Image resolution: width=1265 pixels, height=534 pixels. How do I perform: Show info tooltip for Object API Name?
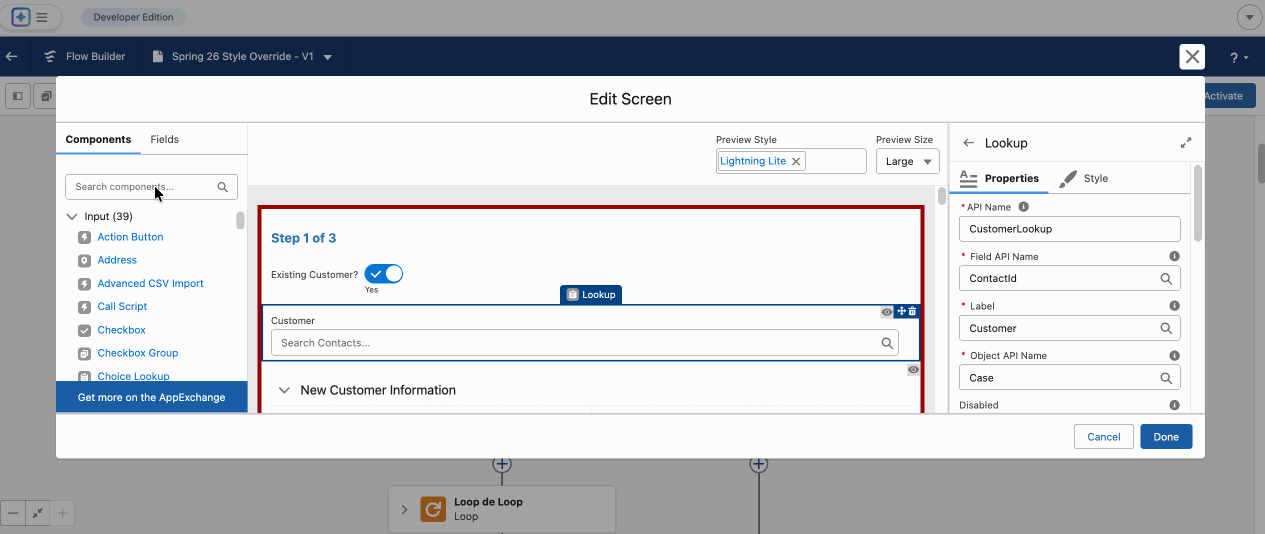coord(1174,355)
